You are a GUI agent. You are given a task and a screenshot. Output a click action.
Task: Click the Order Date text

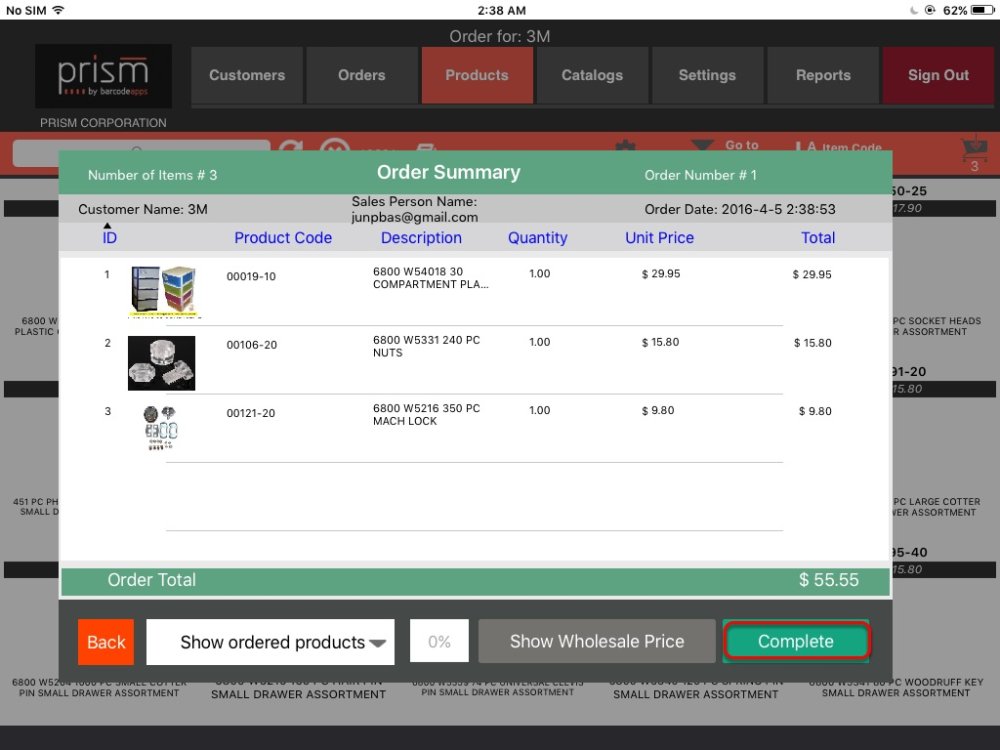[740, 209]
